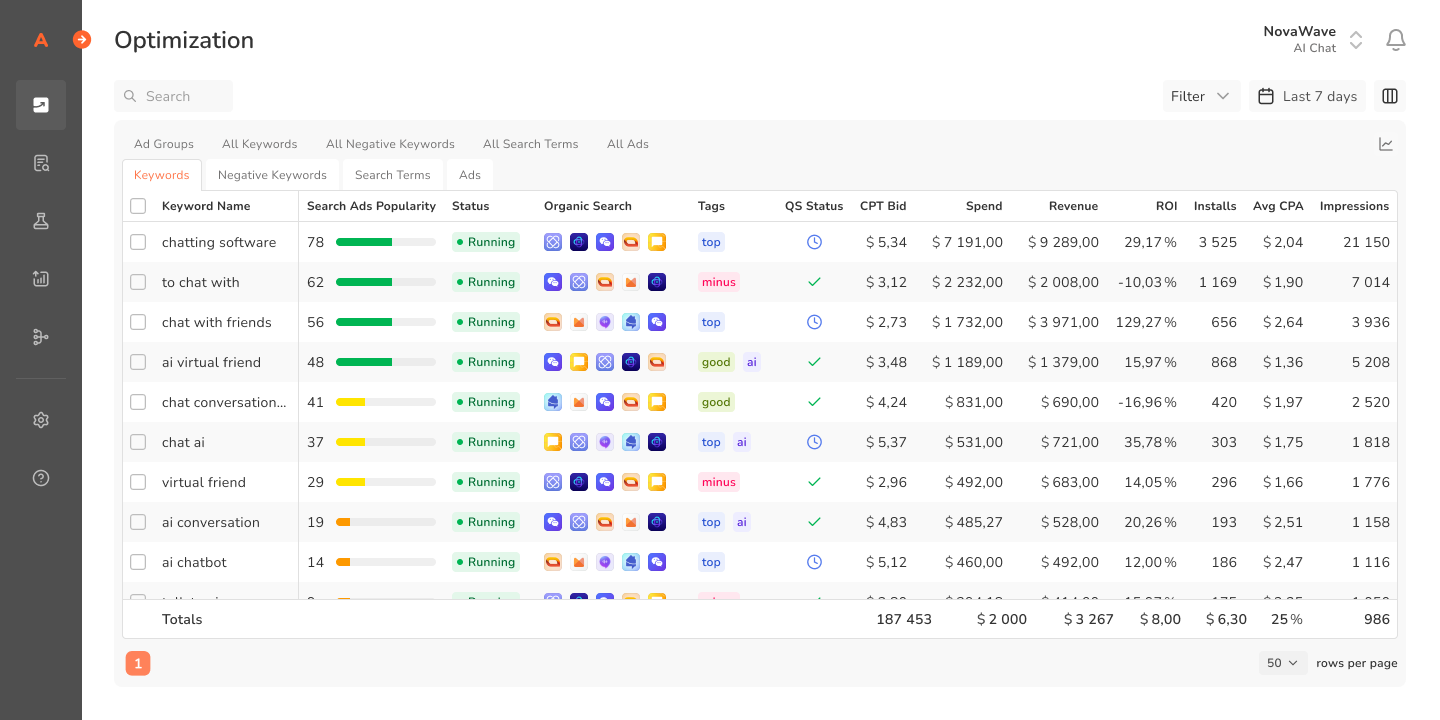Expand the NovaWave app switcher

pos(1355,40)
